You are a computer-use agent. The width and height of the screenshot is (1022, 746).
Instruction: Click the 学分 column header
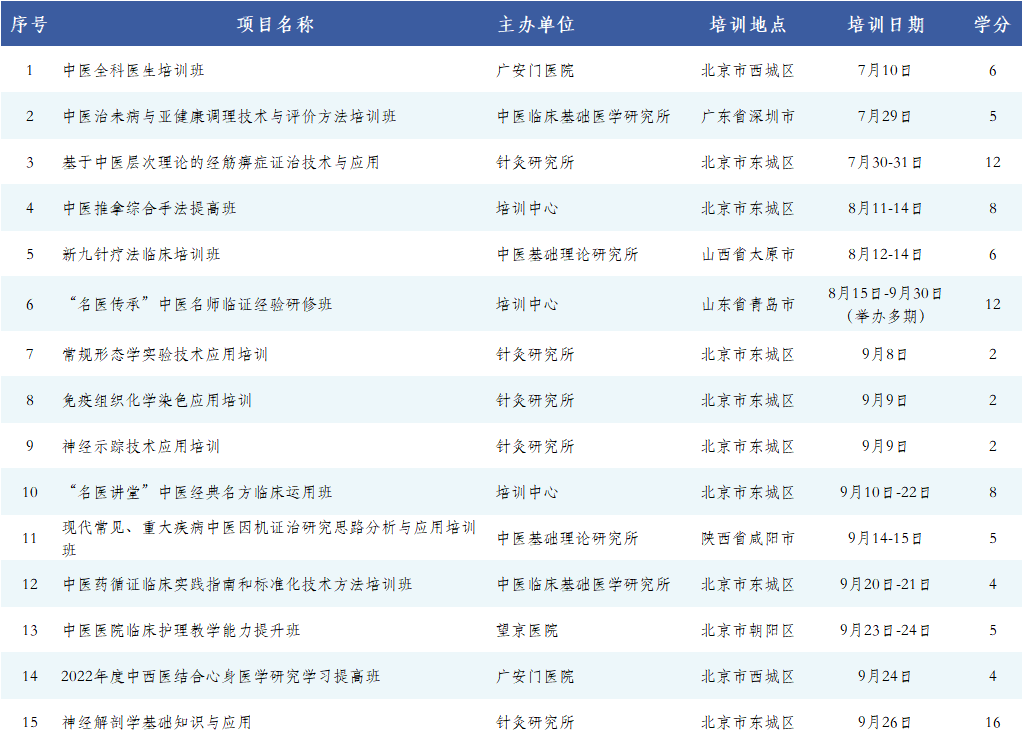click(x=992, y=25)
